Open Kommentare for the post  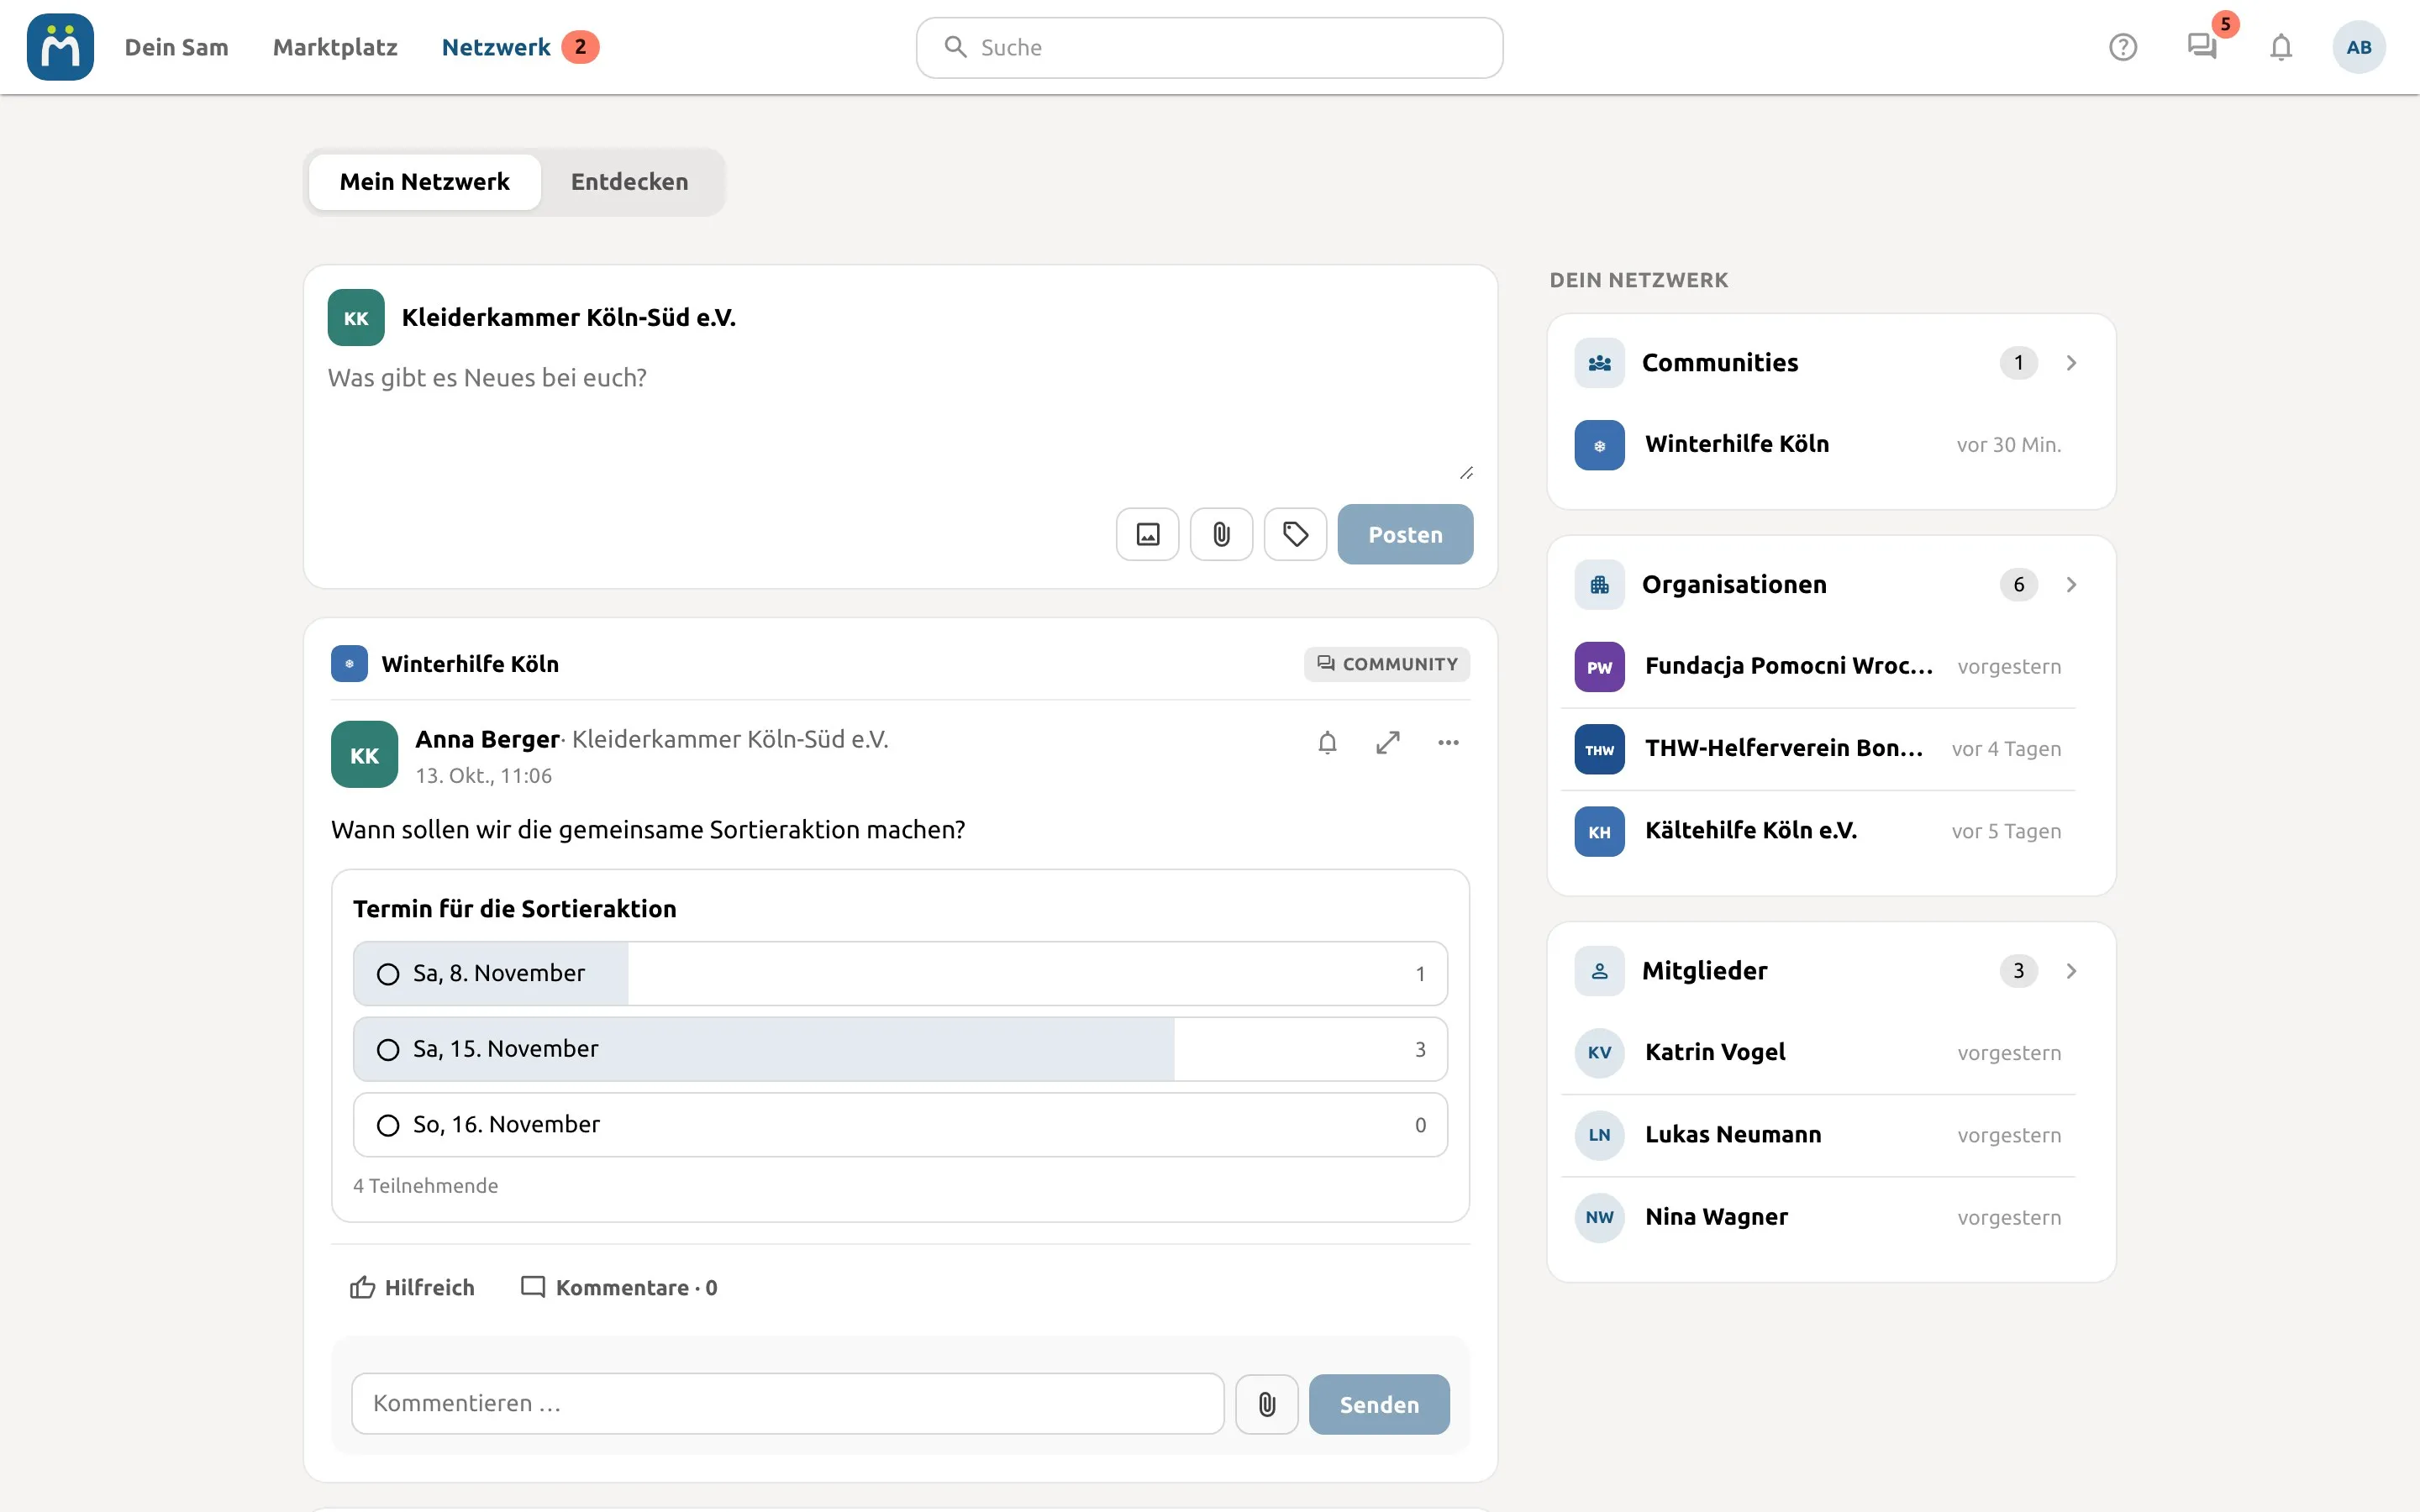tap(619, 1287)
